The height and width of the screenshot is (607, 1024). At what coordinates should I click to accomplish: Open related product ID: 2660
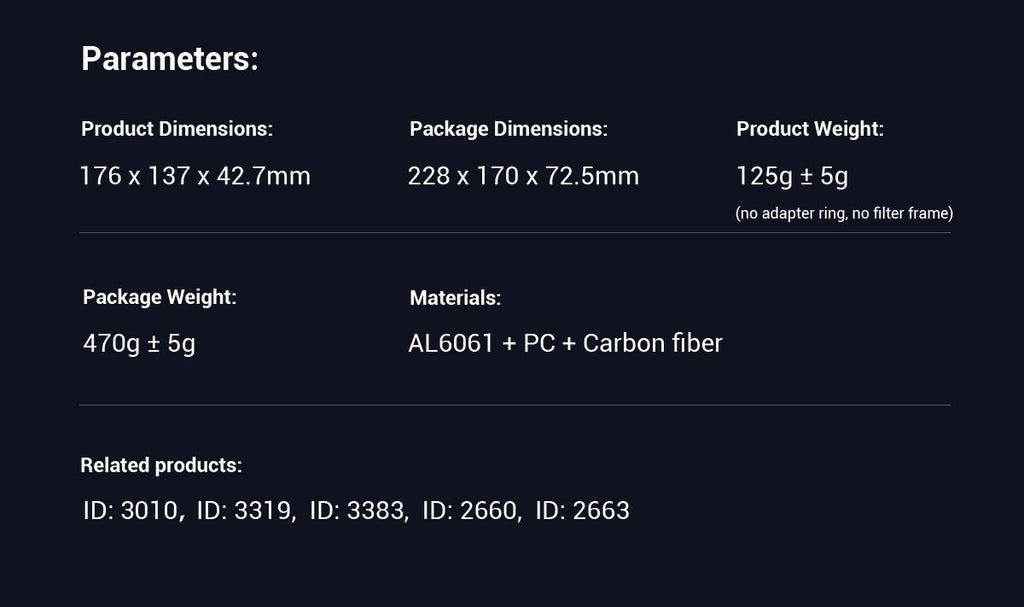tap(470, 510)
